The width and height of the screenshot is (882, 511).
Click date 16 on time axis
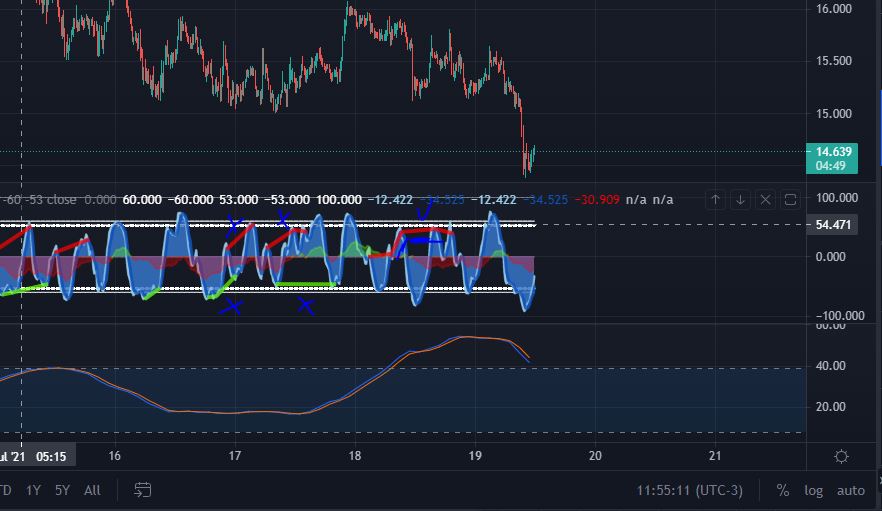114,456
